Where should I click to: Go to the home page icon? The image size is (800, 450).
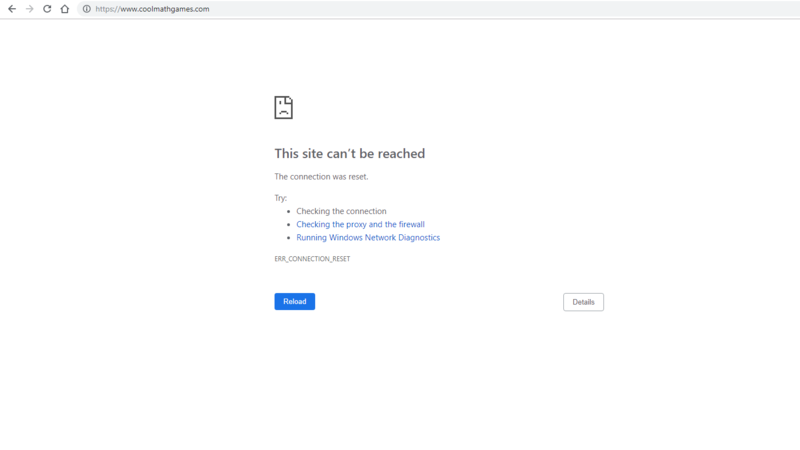tap(64, 9)
